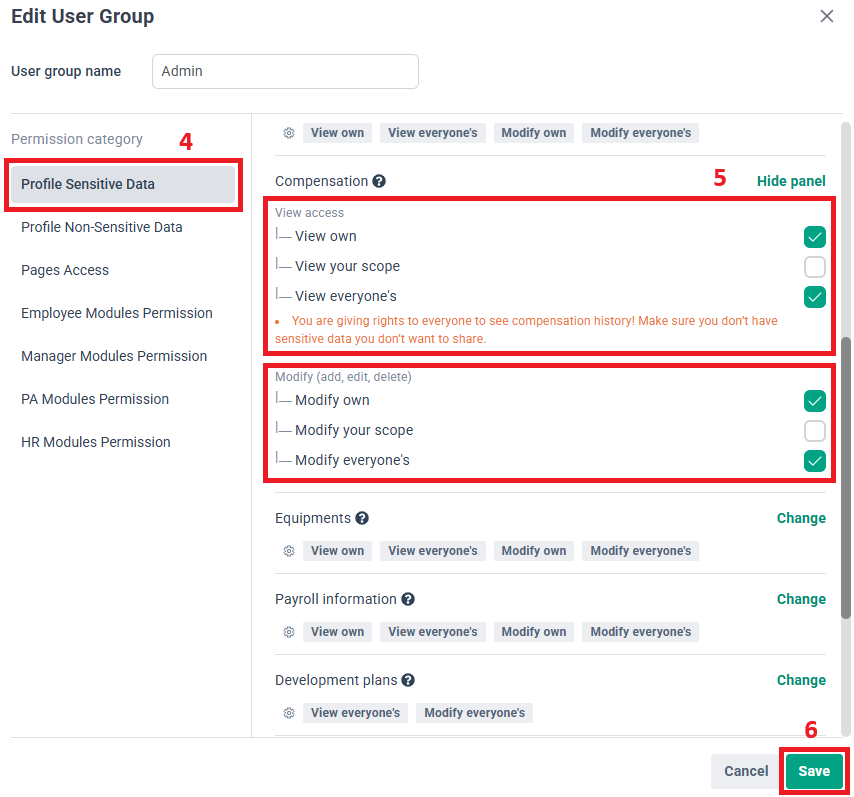The image size is (854, 797).
Task: Click the gear icon in Payroll information row
Action: (x=289, y=632)
